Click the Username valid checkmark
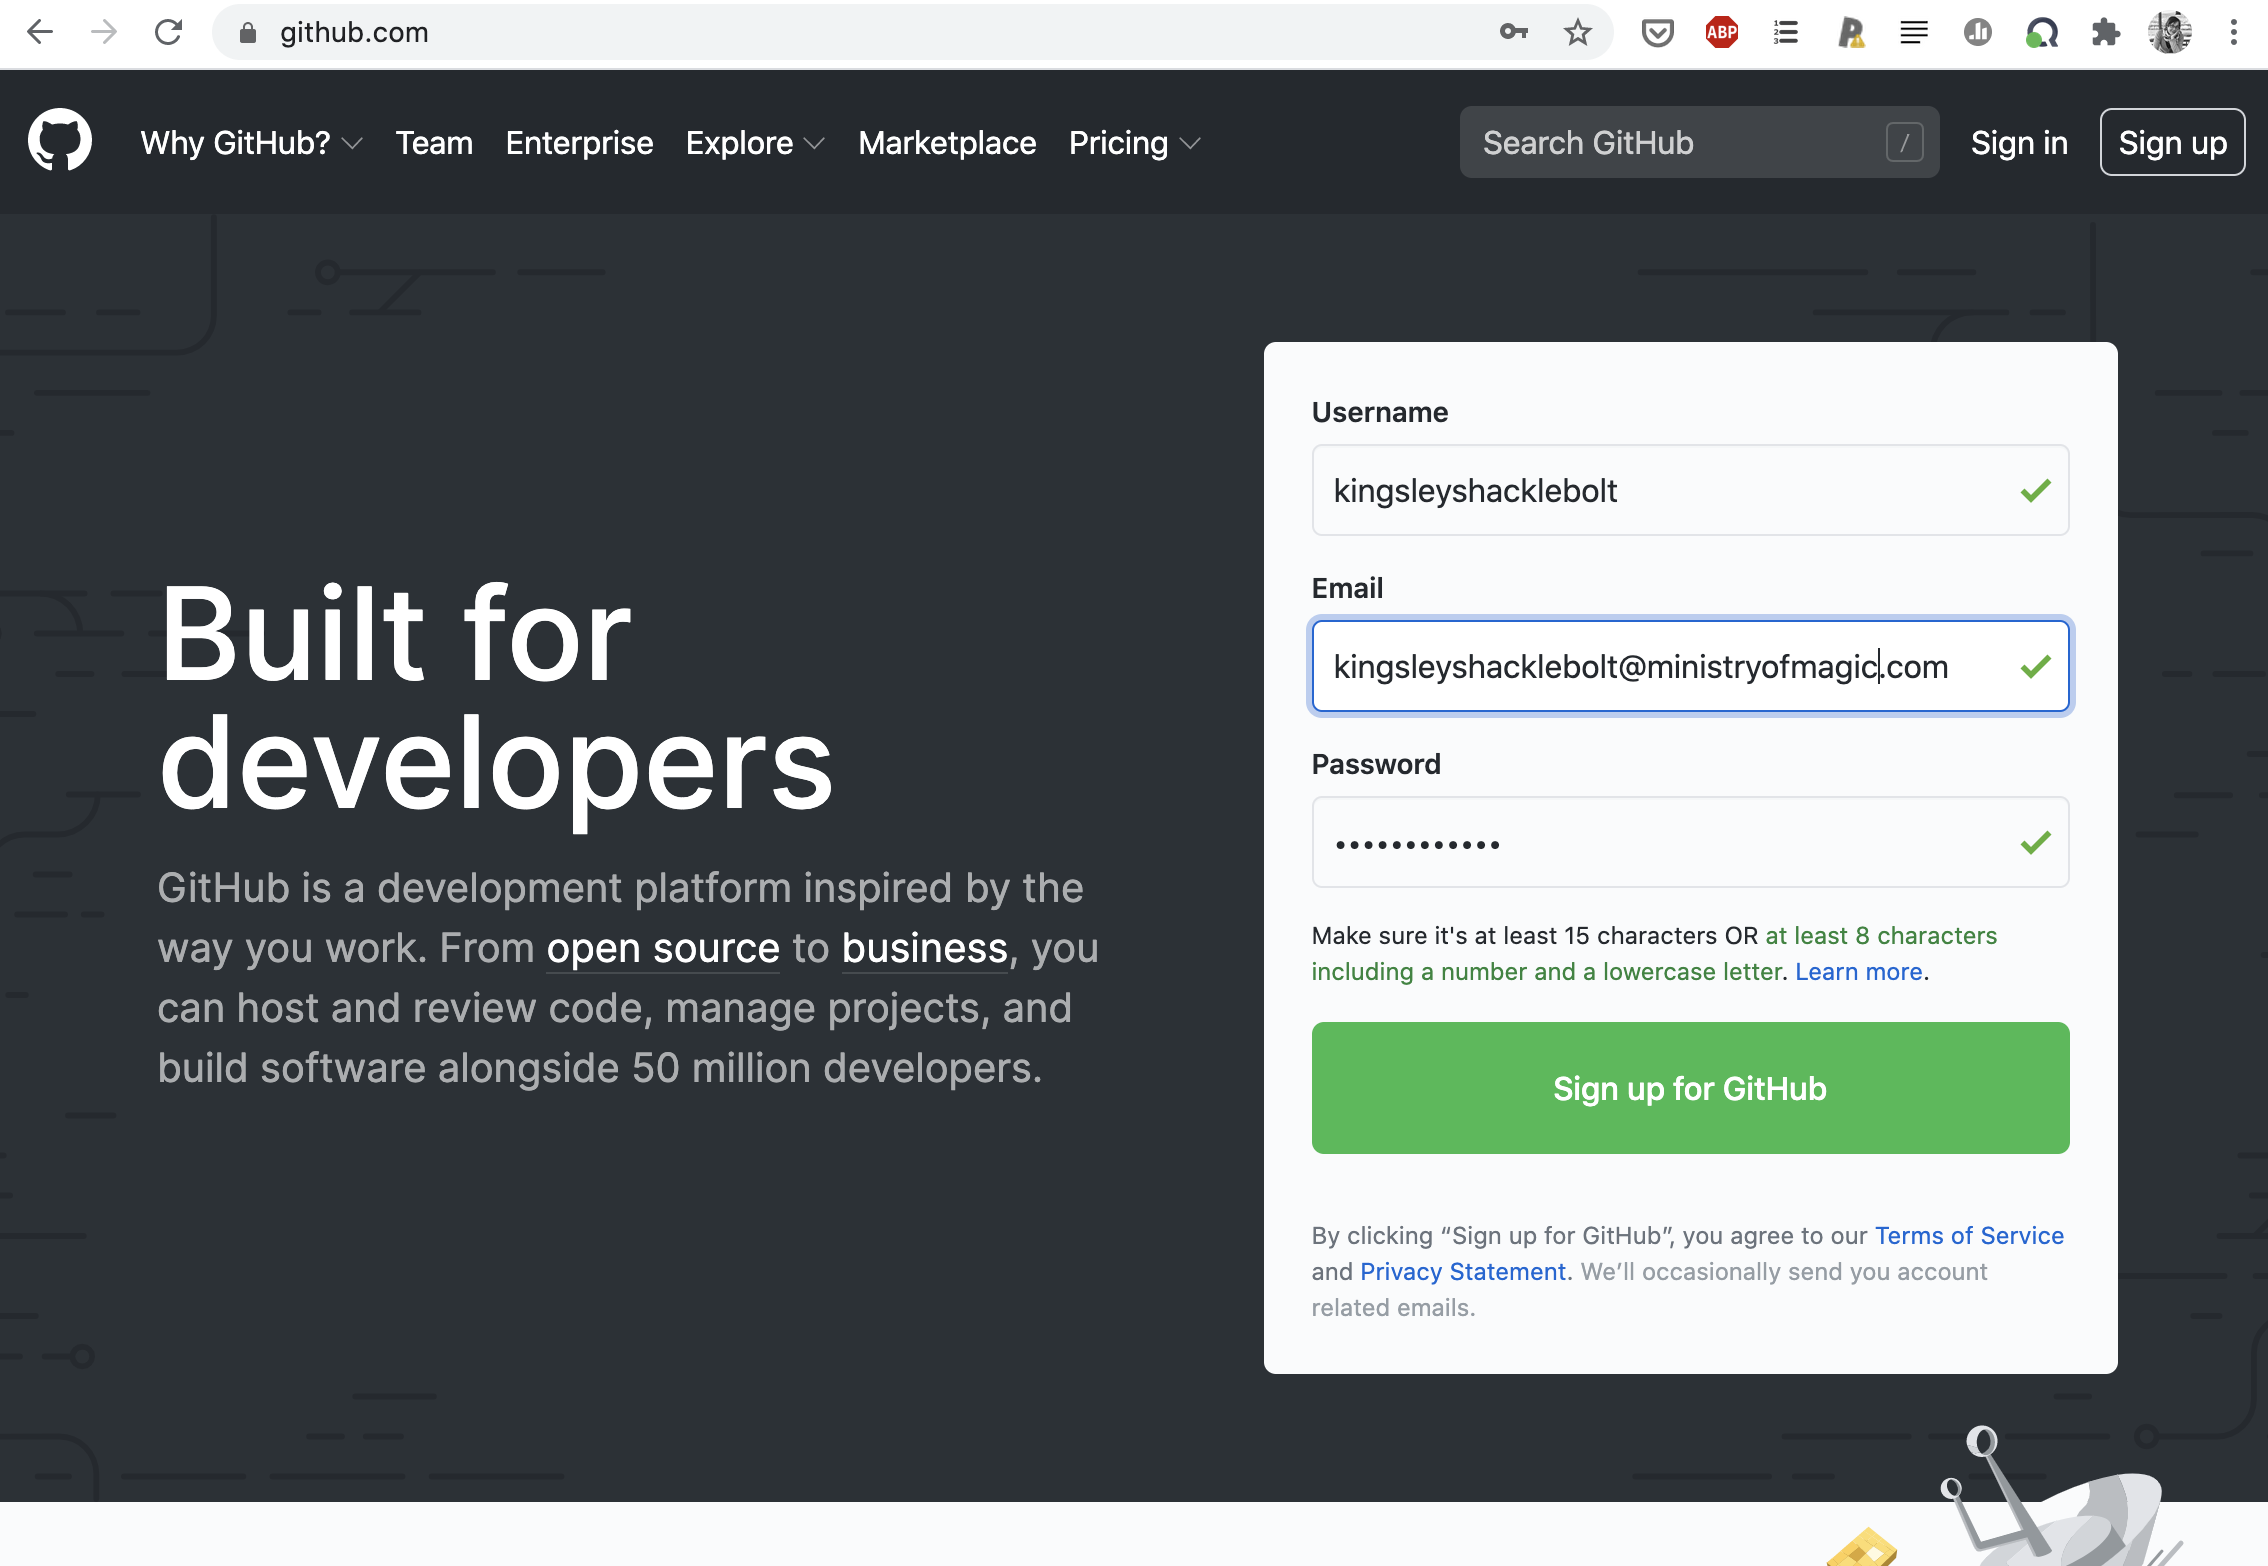The width and height of the screenshot is (2268, 1566). click(2035, 490)
